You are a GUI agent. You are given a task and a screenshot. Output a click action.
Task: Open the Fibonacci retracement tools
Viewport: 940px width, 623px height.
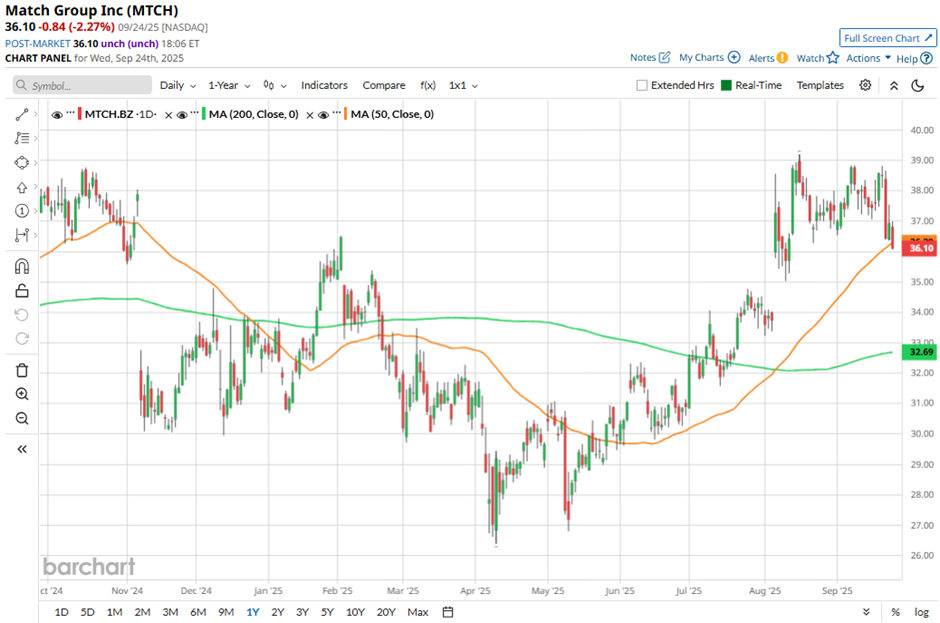[x=22, y=139]
